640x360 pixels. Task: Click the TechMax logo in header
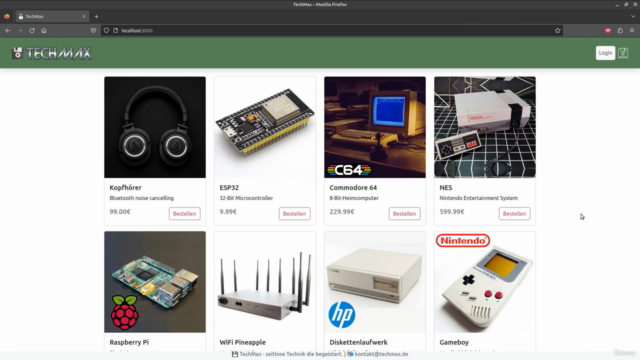pyautogui.click(x=51, y=53)
